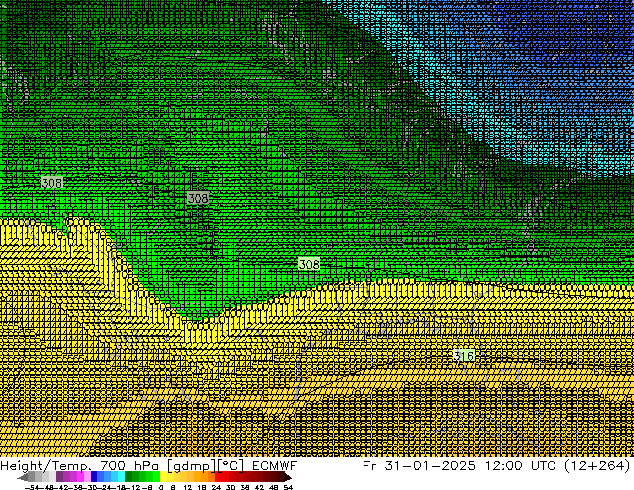Click the 316 height contour label
Screen dimensions: 634x490
464,356
